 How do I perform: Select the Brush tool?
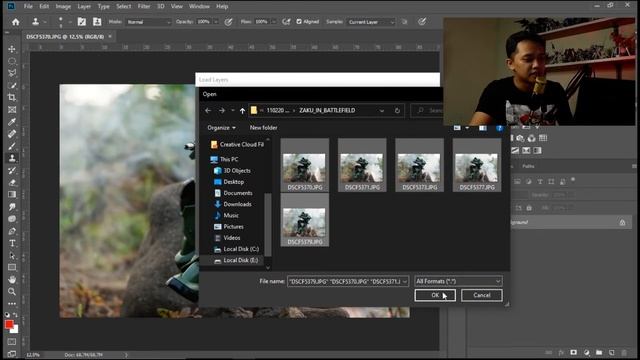12,146
